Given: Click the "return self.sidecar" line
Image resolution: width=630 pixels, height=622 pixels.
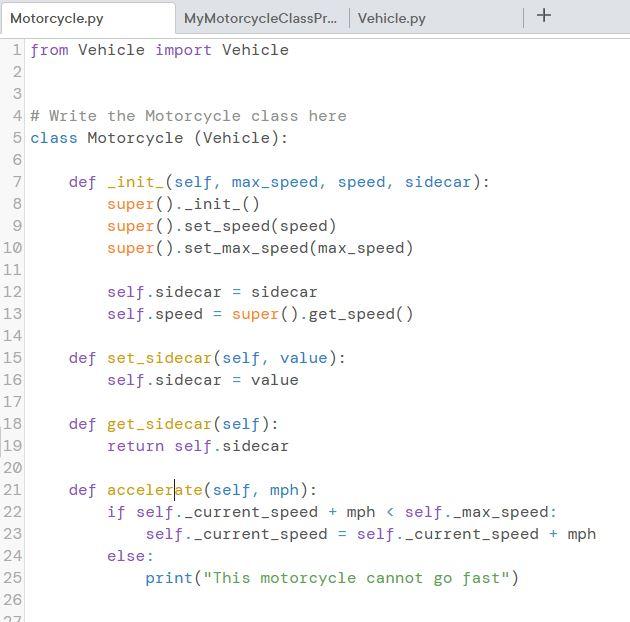Looking at the screenshot, I should (x=198, y=446).
